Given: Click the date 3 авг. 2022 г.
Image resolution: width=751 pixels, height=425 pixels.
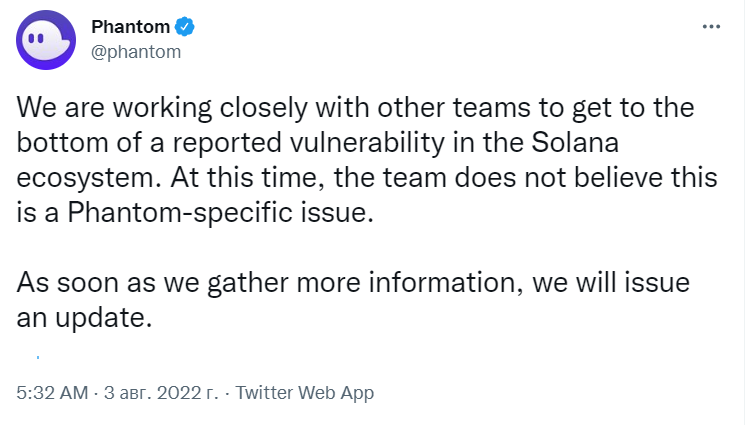Looking at the screenshot, I should [x=161, y=393].
